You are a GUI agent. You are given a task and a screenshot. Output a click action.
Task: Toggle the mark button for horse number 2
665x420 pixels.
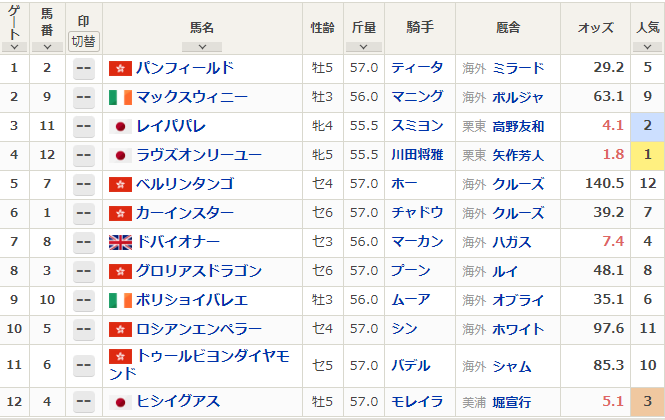tap(84, 68)
